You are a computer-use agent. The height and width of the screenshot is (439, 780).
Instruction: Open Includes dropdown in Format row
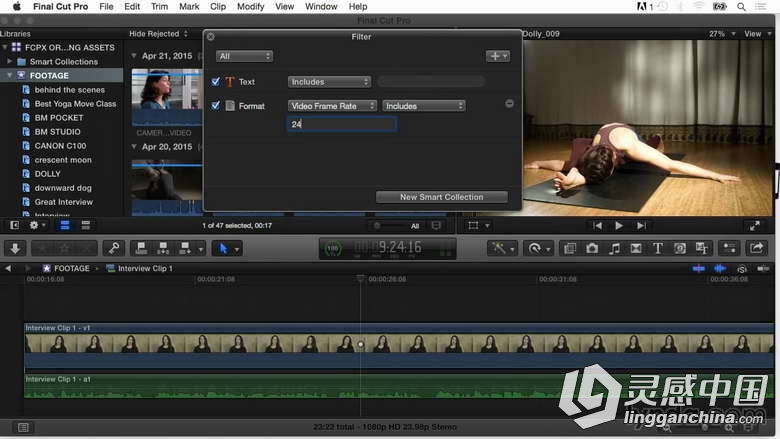pyautogui.click(x=424, y=106)
